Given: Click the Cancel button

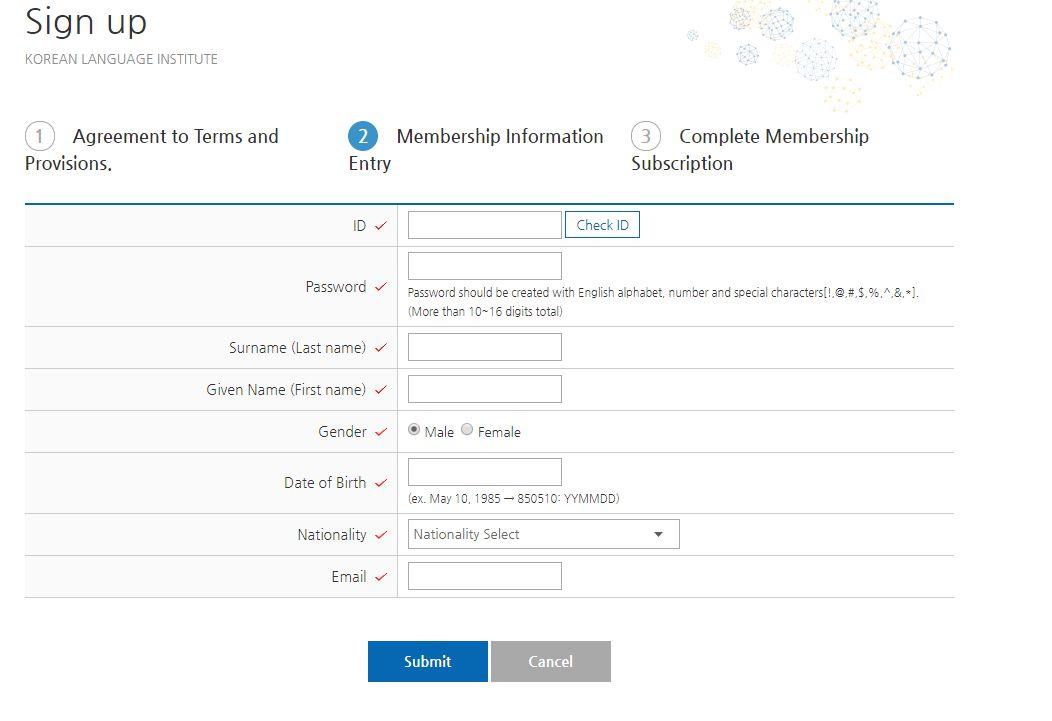Looking at the screenshot, I should pyautogui.click(x=550, y=661).
